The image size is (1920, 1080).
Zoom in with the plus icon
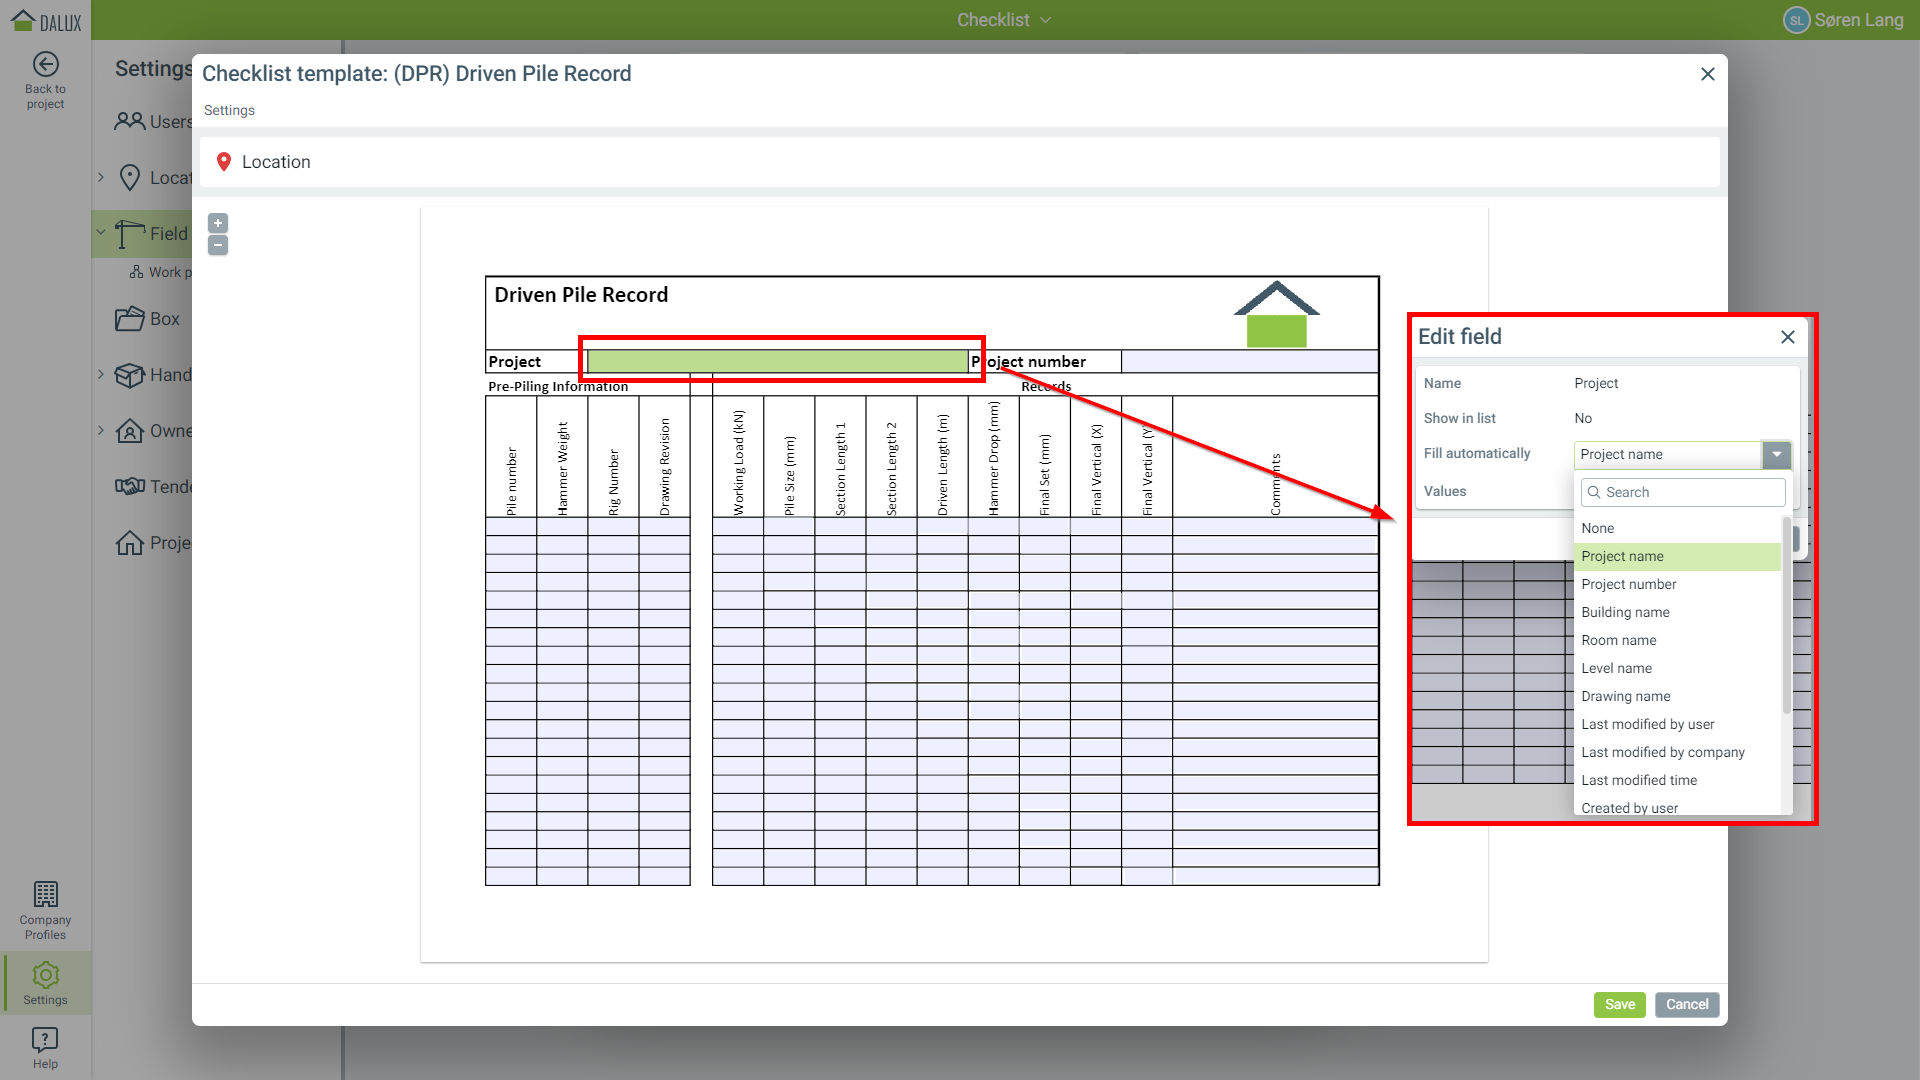click(218, 223)
